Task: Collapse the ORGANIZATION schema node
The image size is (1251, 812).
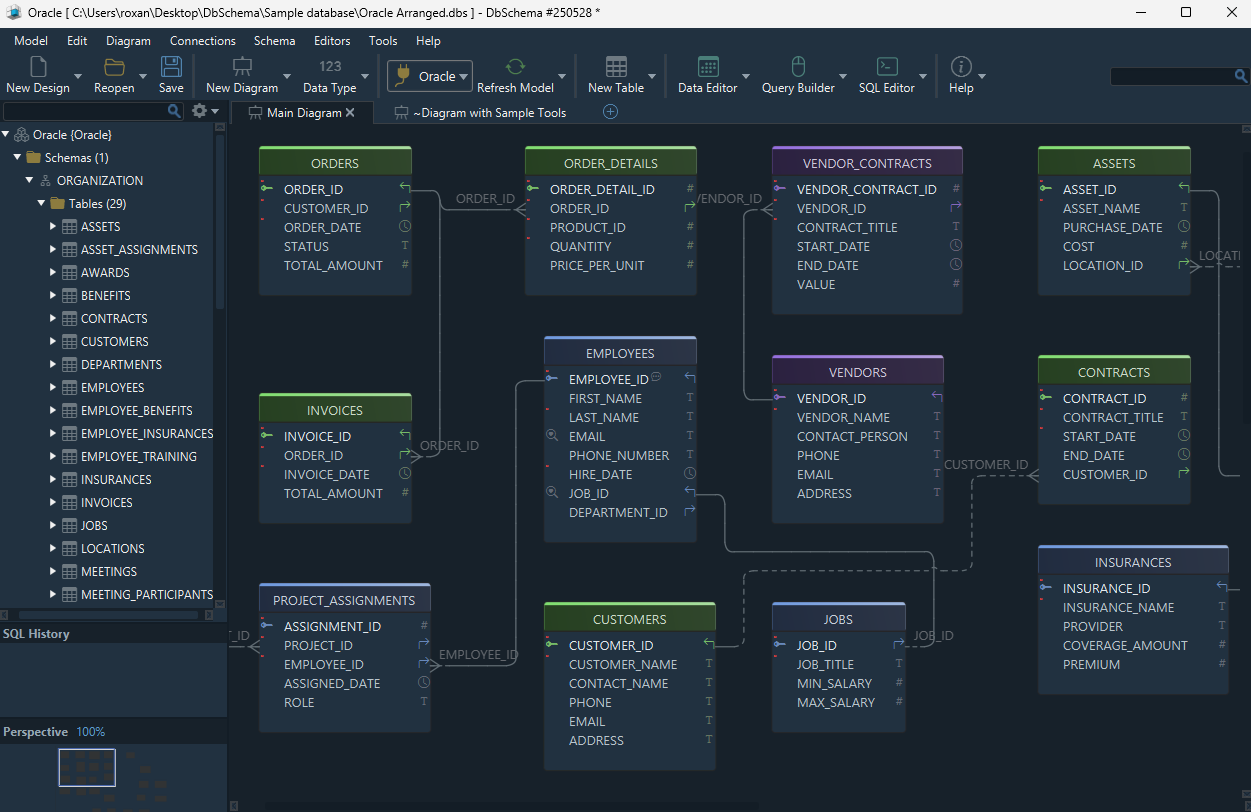Action: 29,181
